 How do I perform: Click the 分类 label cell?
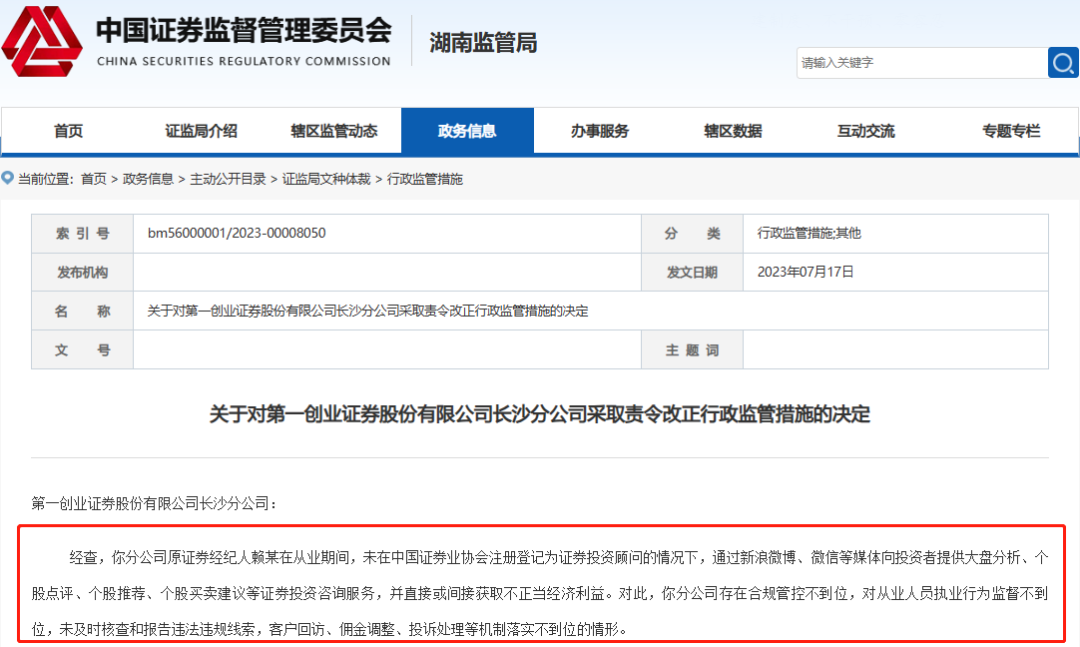[692, 234]
